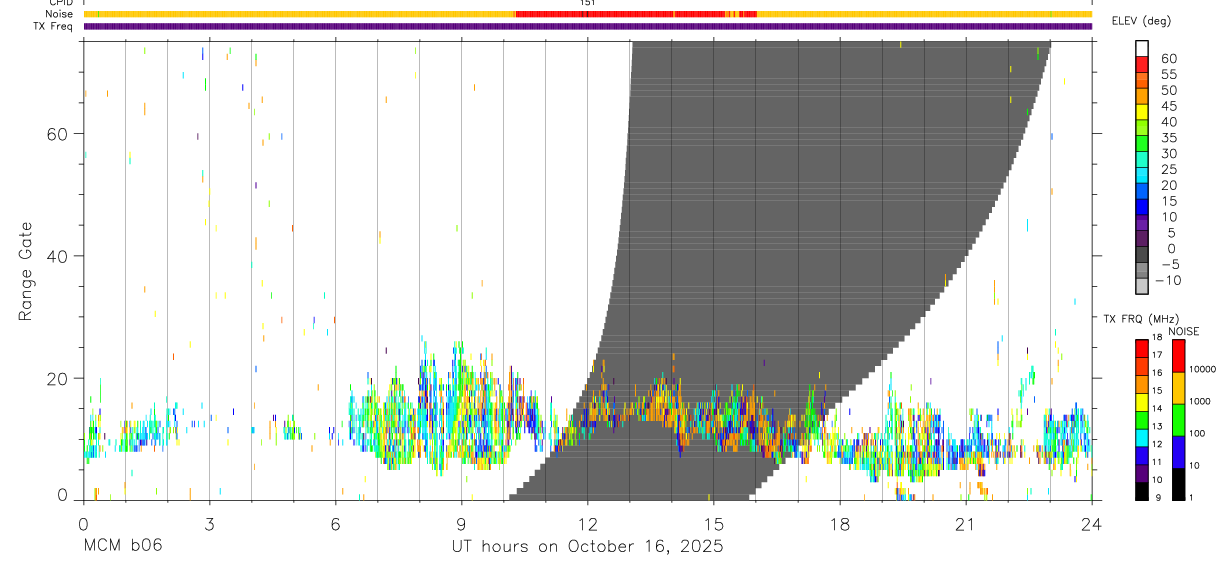Click '1000' on the NOISE legend
Image resolution: width=1228 pixels, height=567 pixels.
coord(1202,402)
